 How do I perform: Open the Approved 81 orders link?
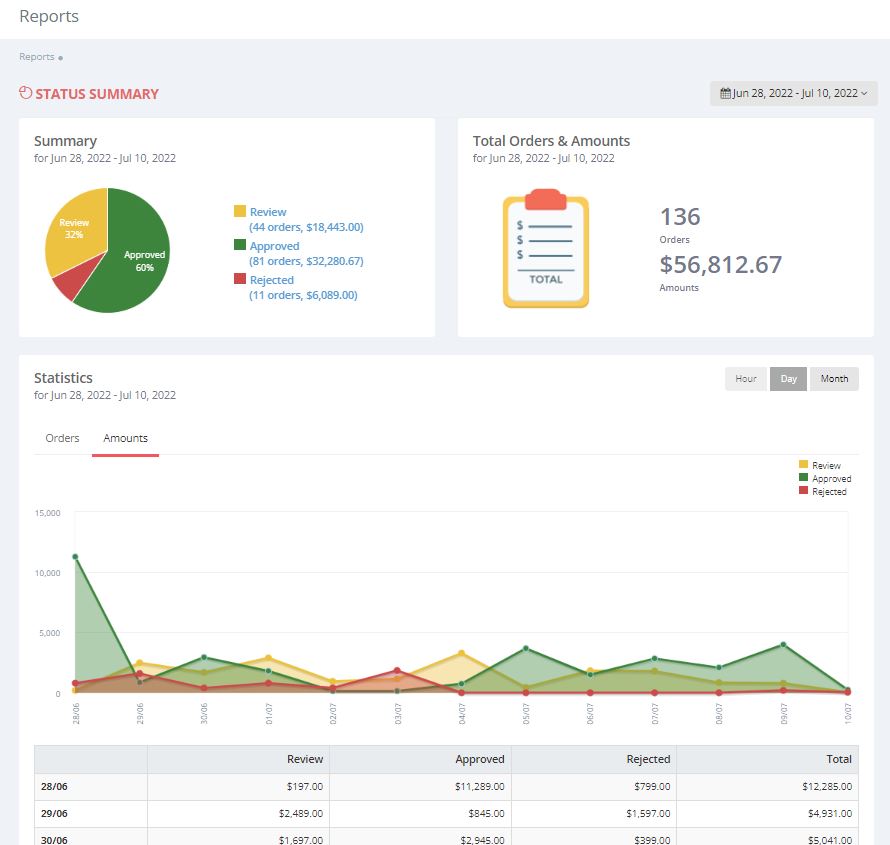(307, 260)
